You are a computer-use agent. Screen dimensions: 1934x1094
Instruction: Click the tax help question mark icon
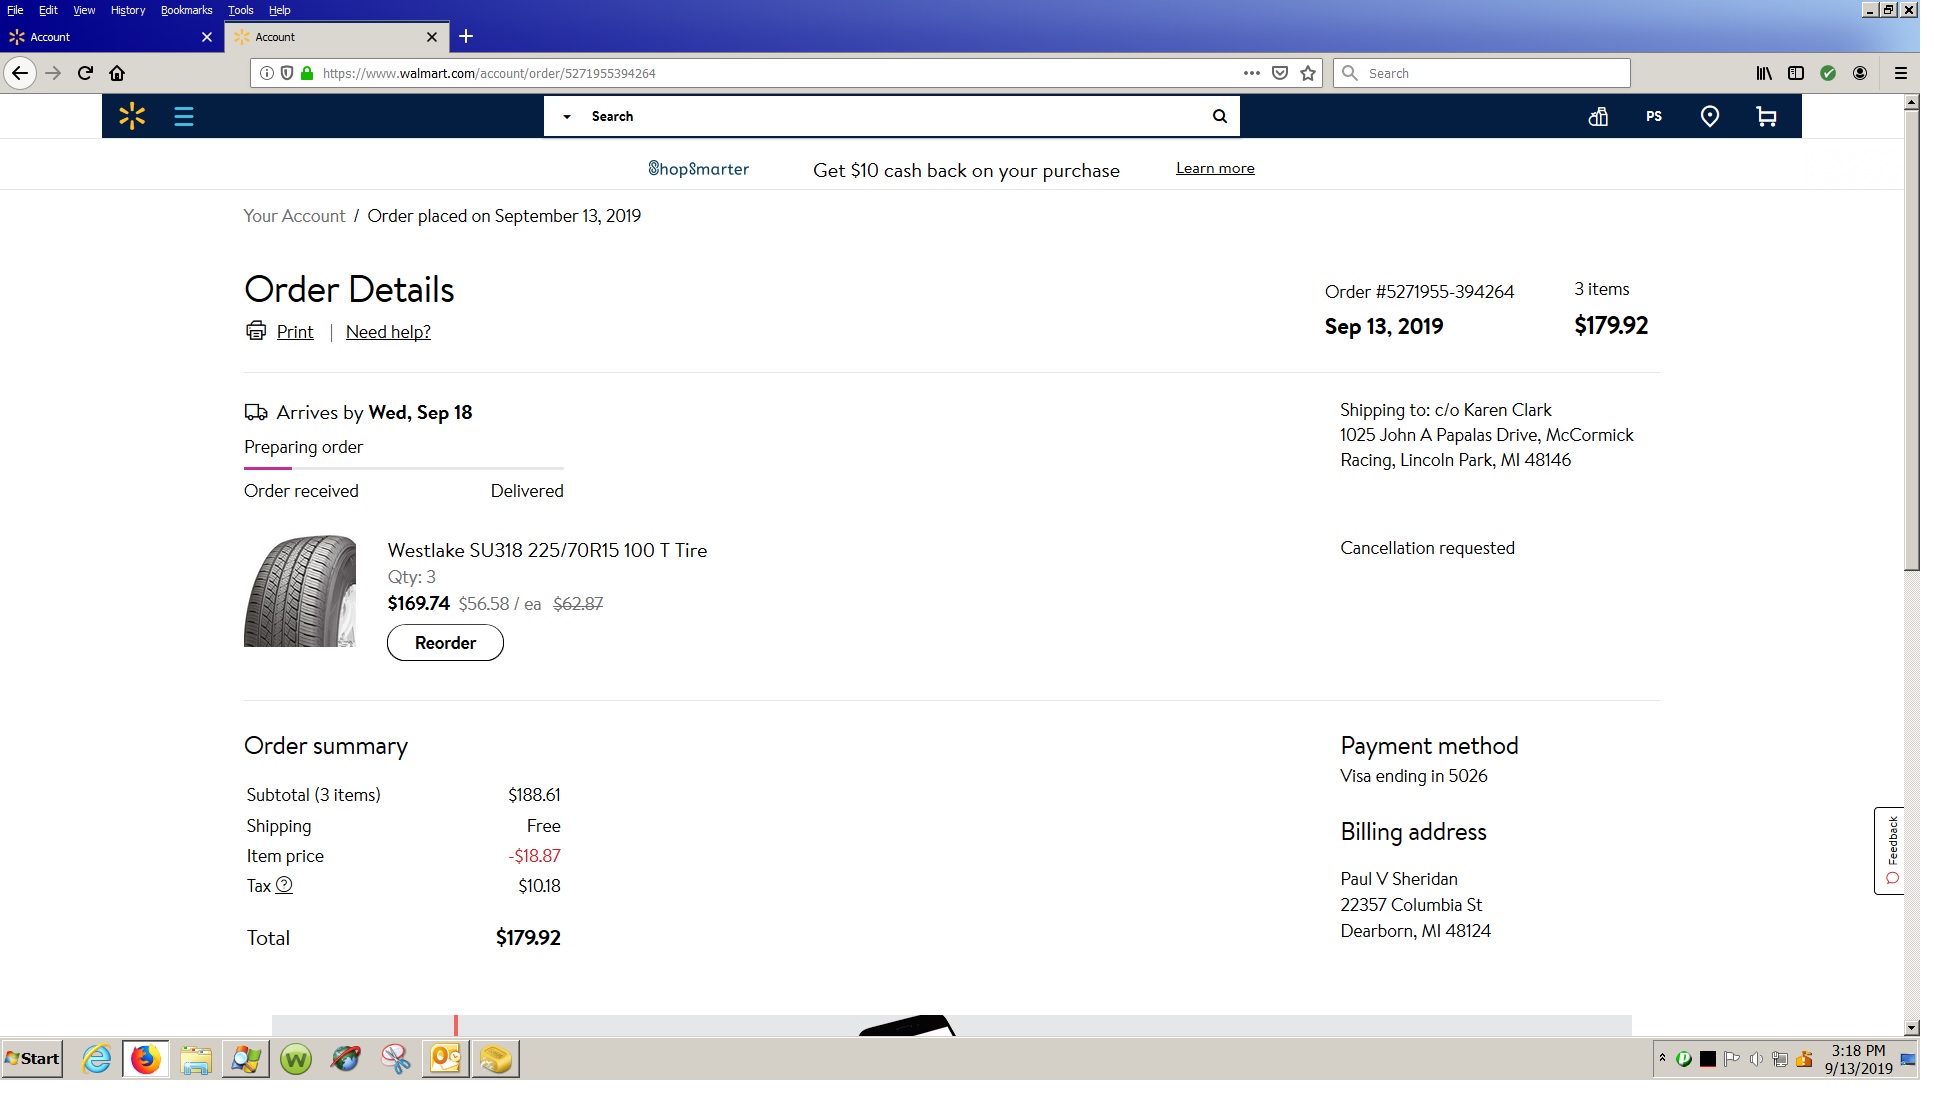[284, 885]
